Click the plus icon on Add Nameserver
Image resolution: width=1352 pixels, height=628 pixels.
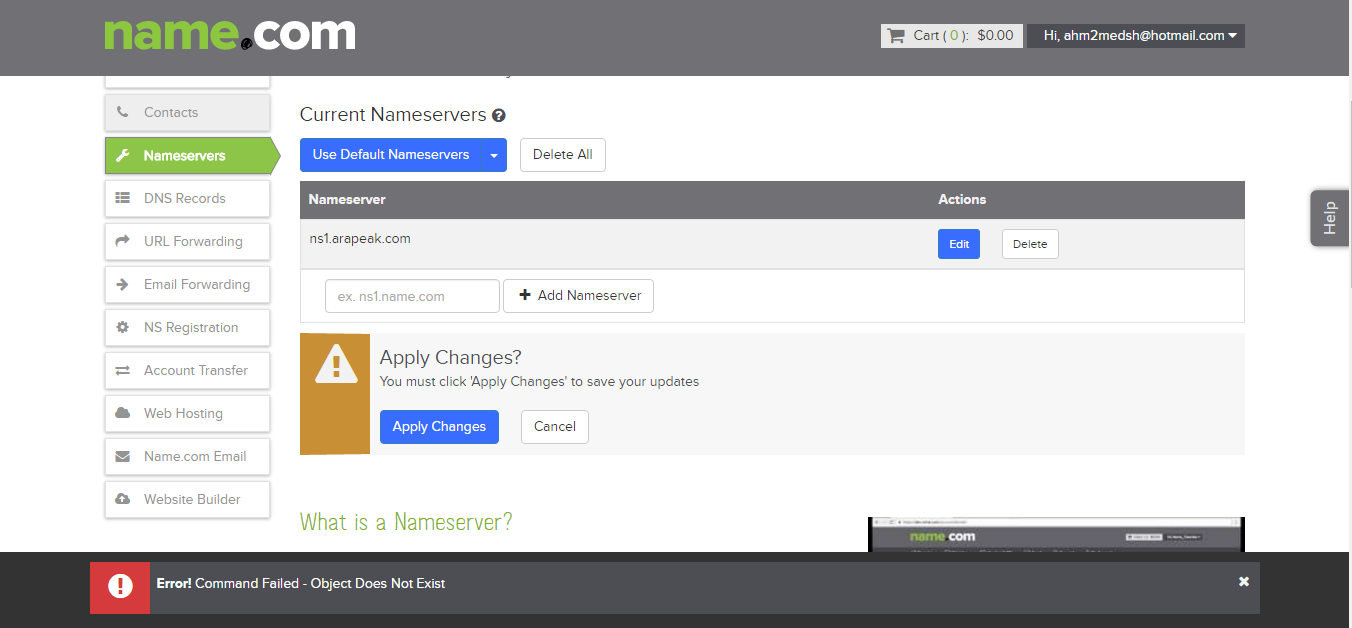point(525,295)
